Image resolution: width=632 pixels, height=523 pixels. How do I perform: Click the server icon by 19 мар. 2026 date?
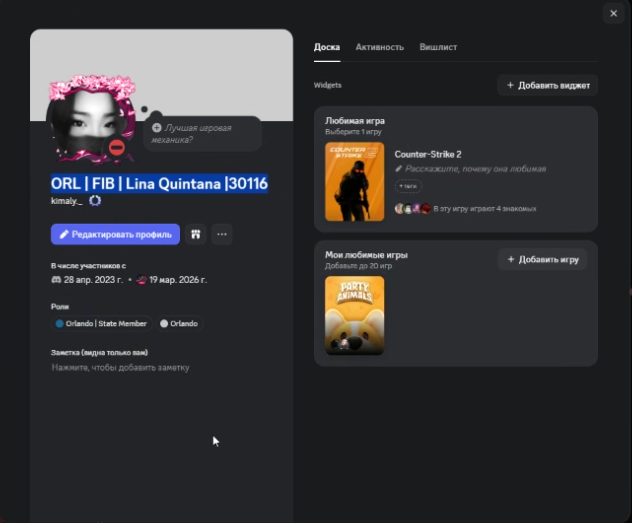coord(141,280)
